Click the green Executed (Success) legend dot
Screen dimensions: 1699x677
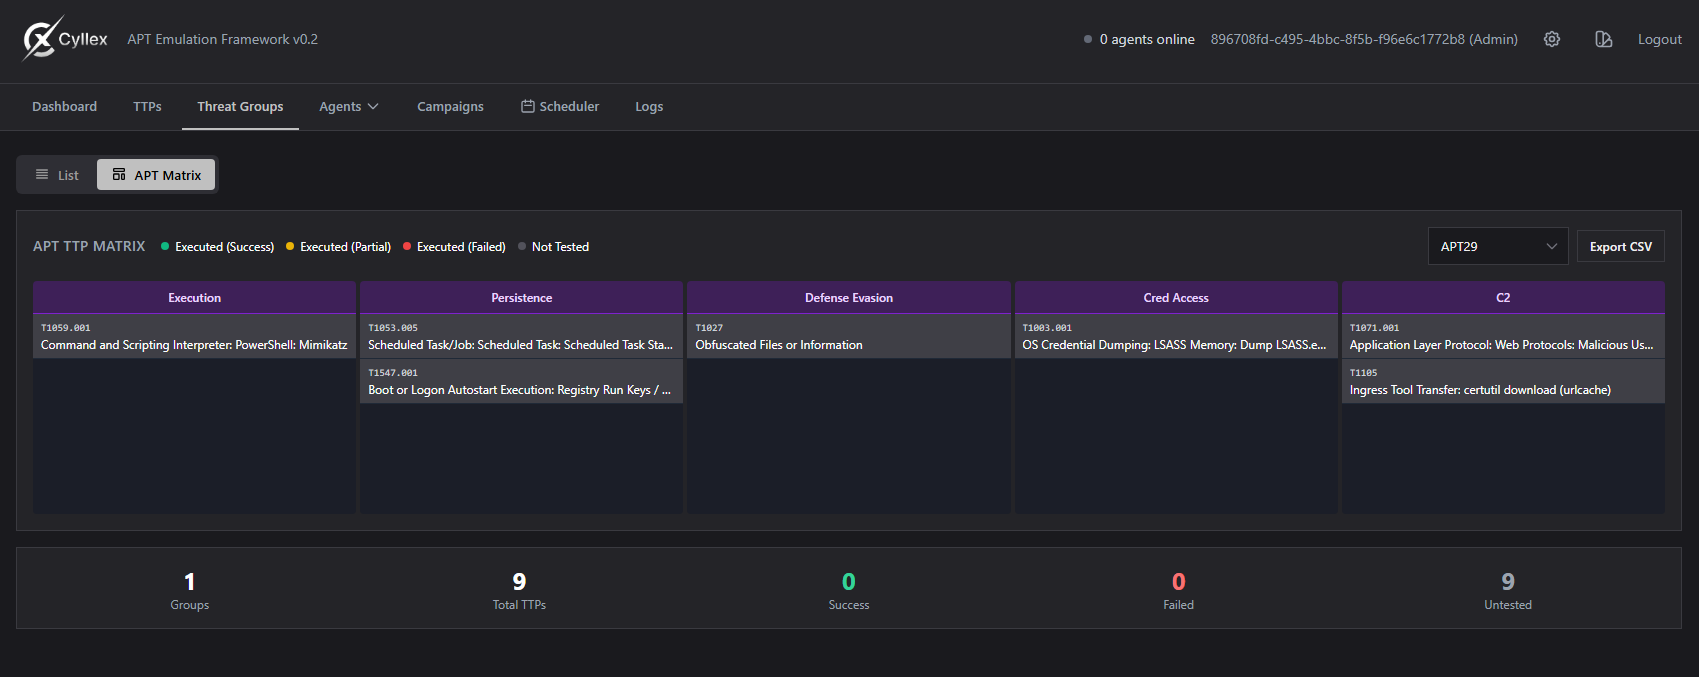tap(165, 247)
